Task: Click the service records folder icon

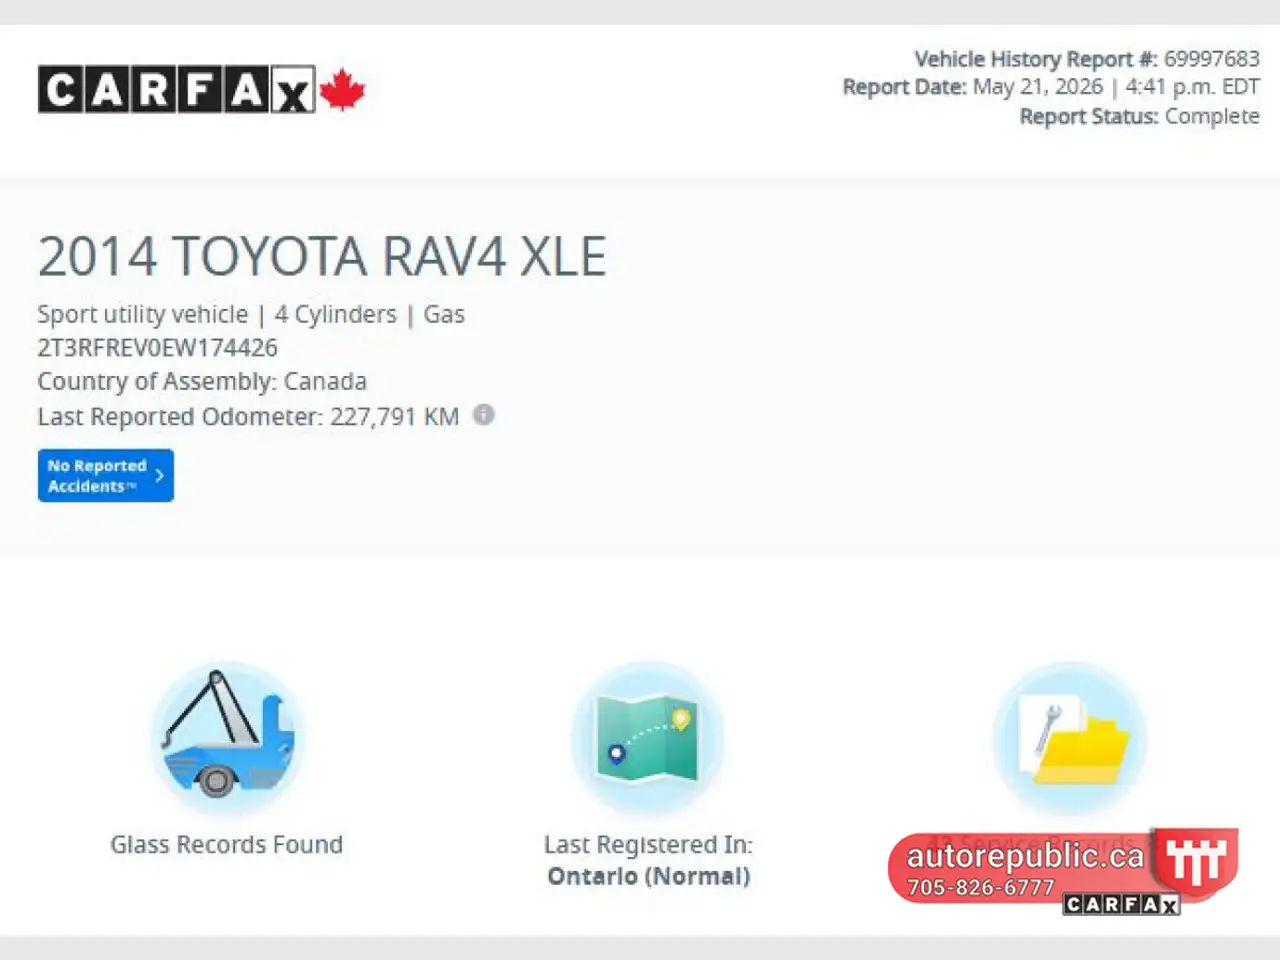Action: tap(1070, 738)
